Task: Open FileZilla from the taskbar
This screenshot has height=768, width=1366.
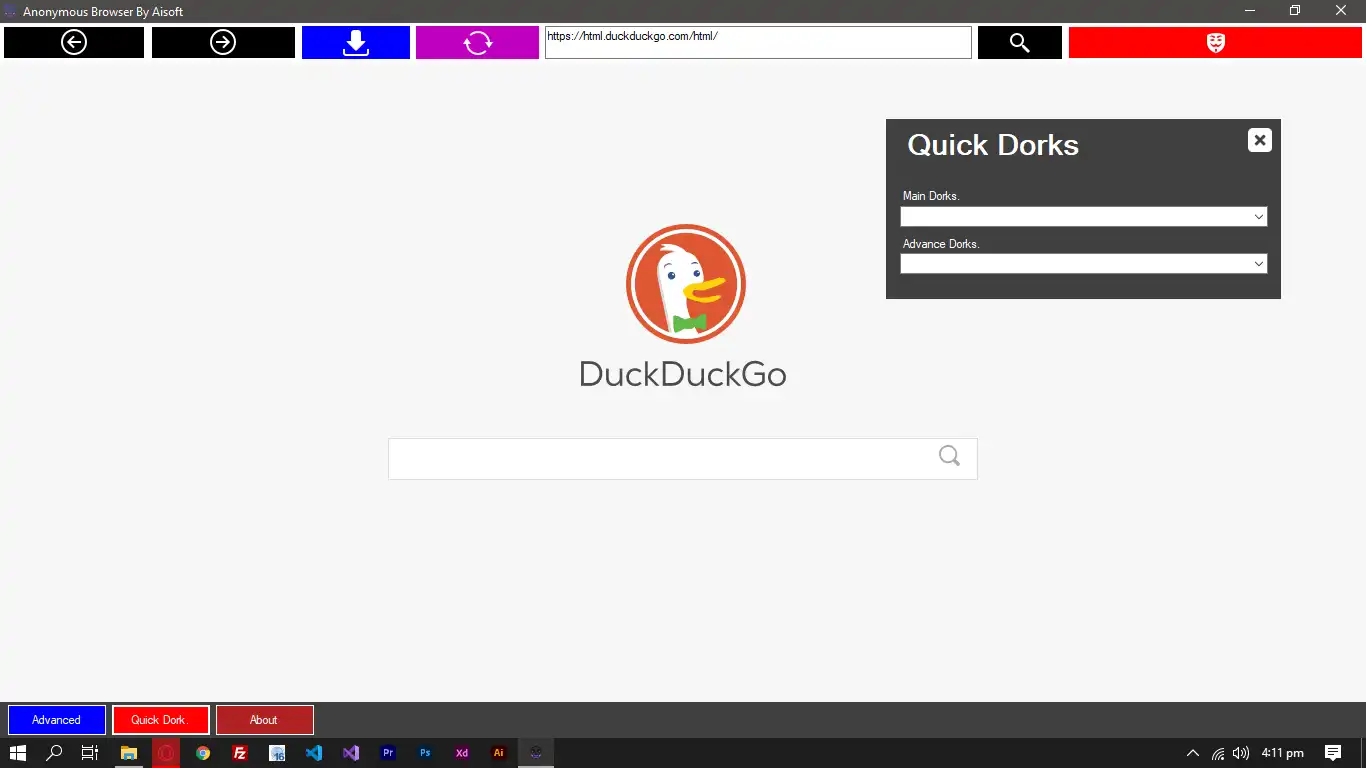Action: (x=240, y=753)
